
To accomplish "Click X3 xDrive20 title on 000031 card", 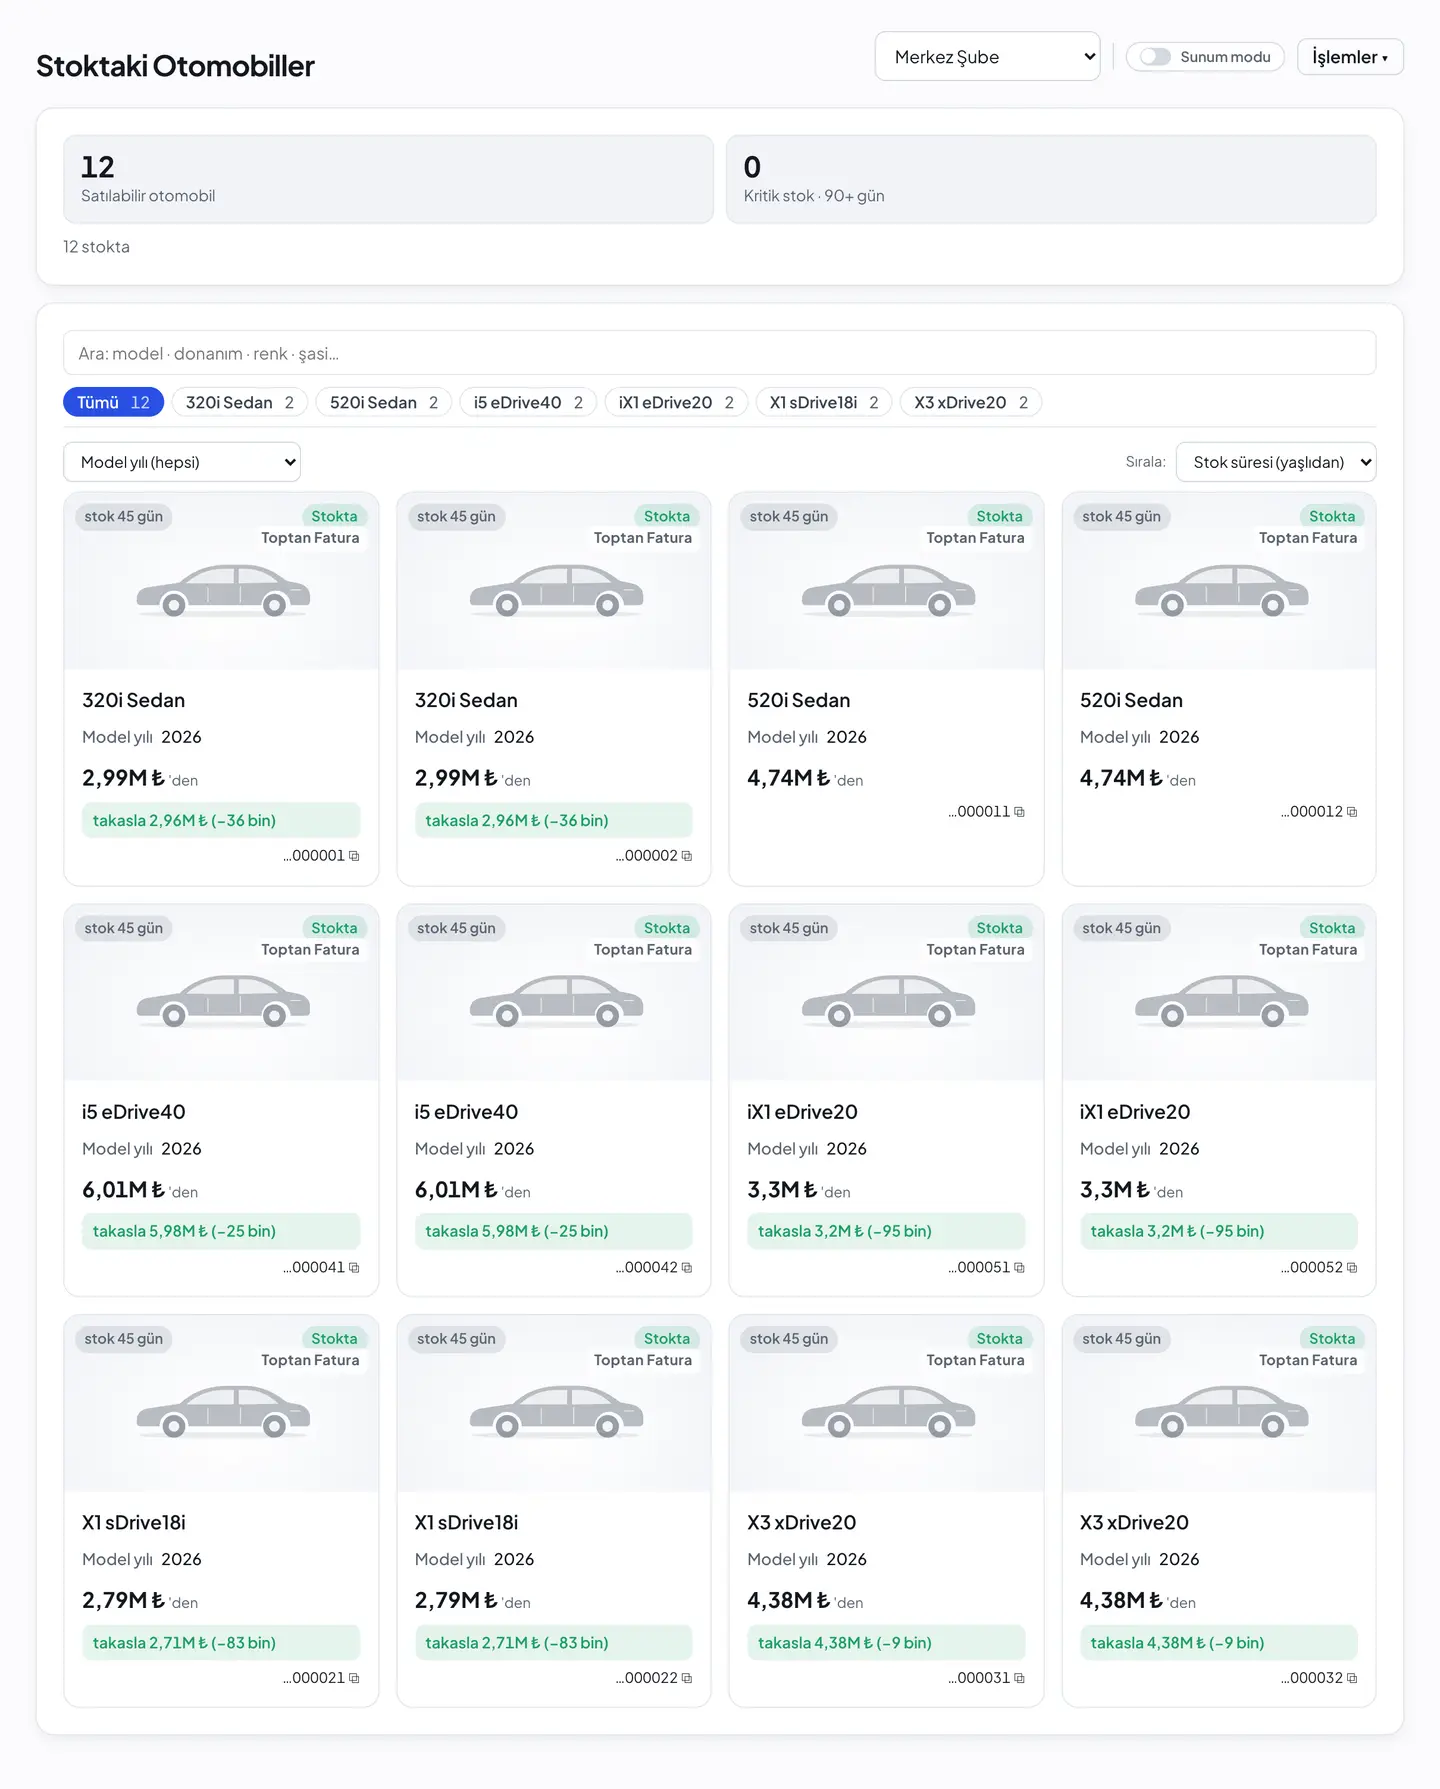I will pos(802,1523).
